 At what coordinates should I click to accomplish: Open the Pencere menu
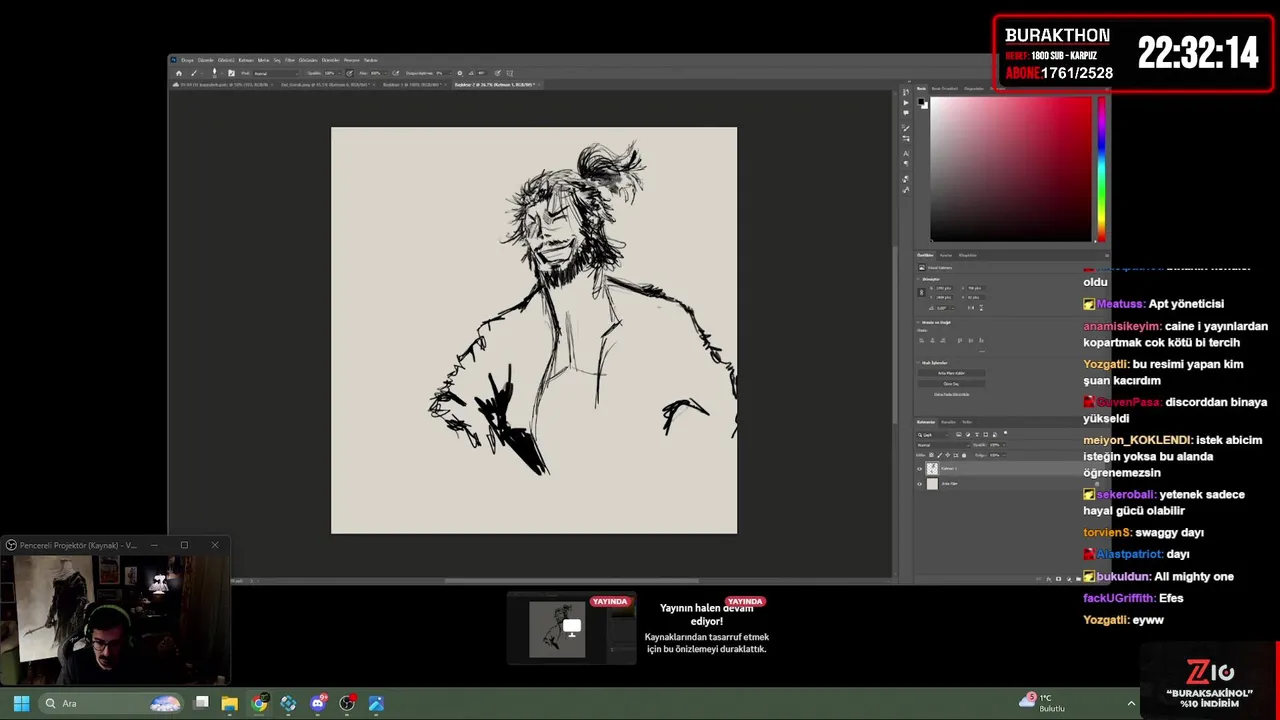(352, 60)
